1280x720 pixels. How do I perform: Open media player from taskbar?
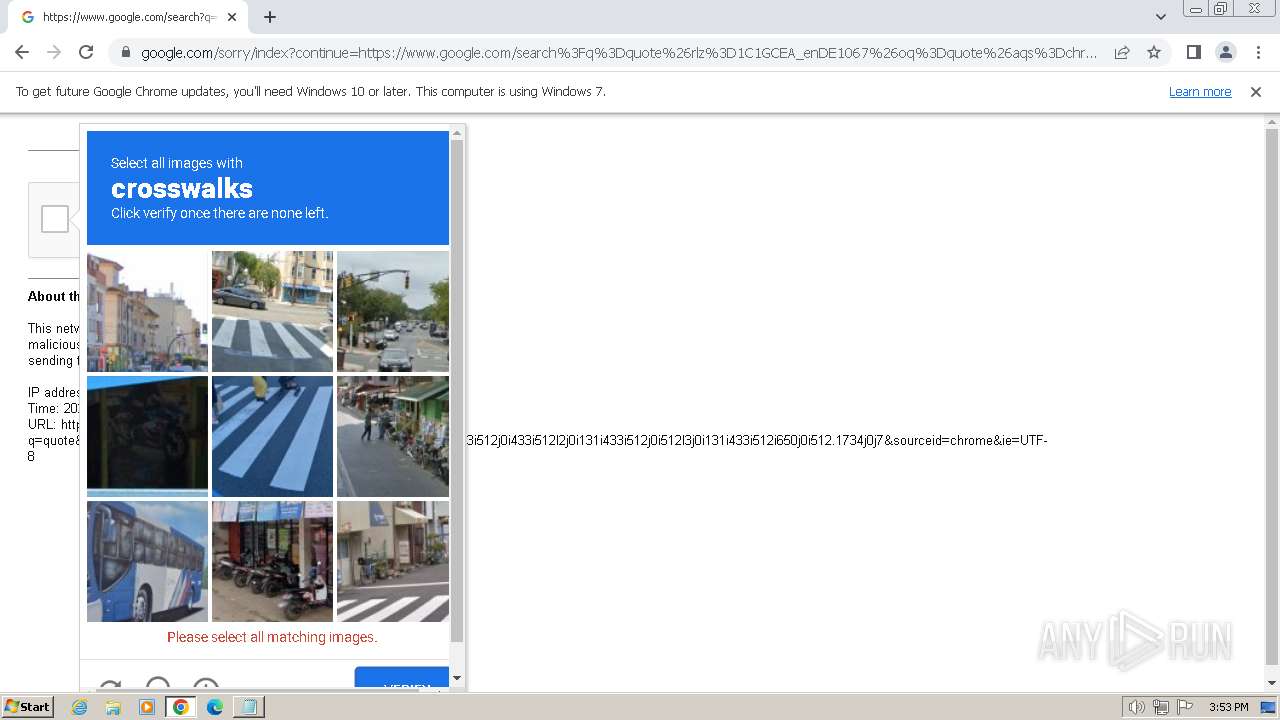(147, 707)
